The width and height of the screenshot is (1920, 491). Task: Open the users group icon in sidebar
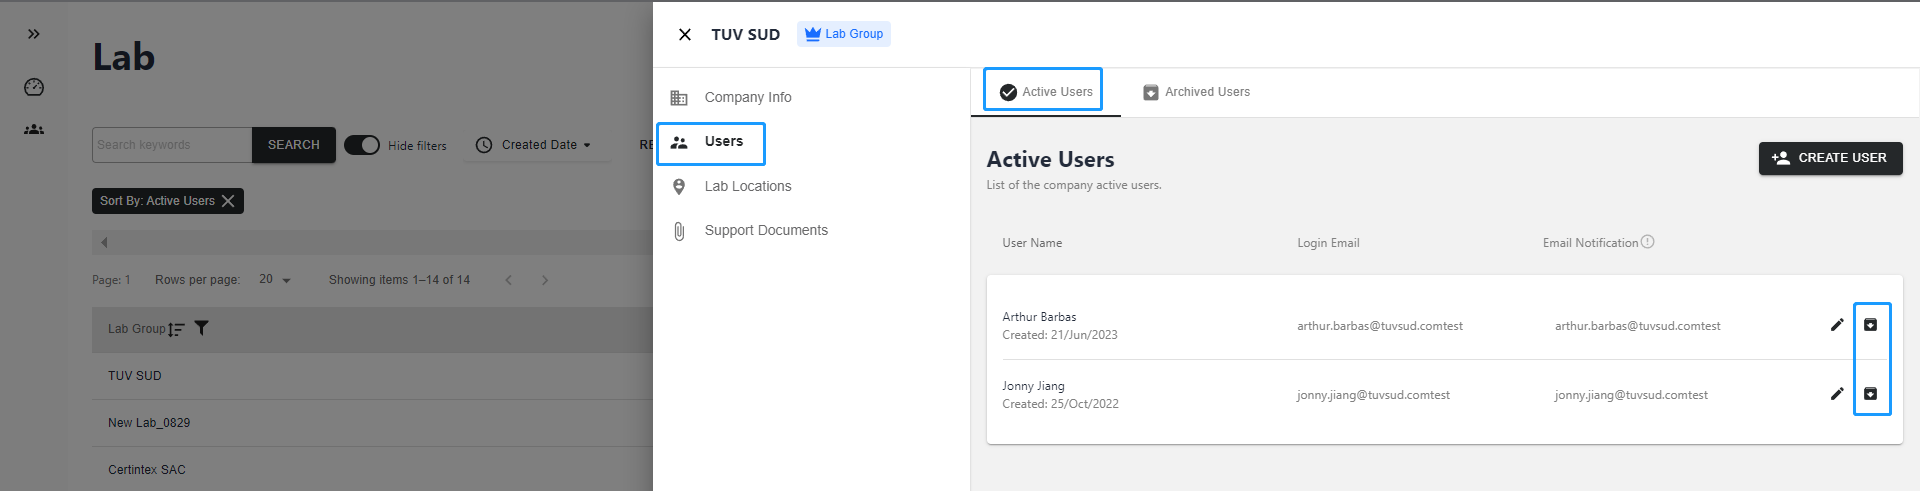(x=34, y=129)
